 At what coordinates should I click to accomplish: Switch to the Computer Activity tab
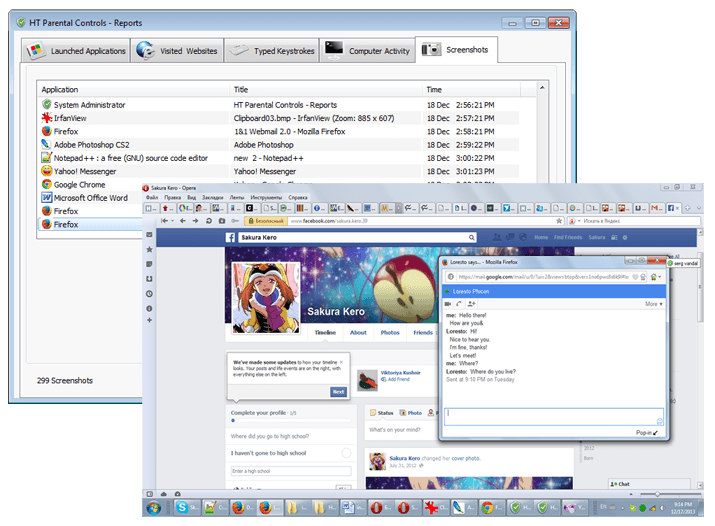click(x=367, y=51)
